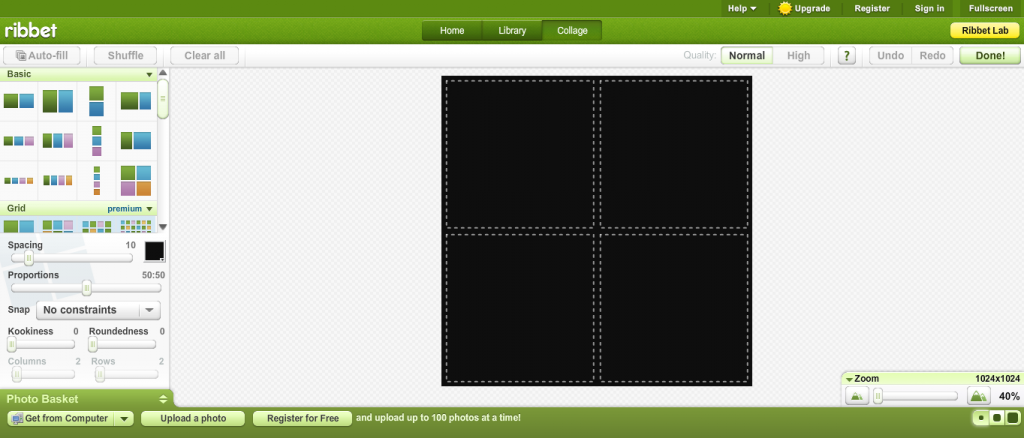The height and width of the screenshot is (438, 1024).
Task: Click the Clear all button
Action: pos(204,55)
